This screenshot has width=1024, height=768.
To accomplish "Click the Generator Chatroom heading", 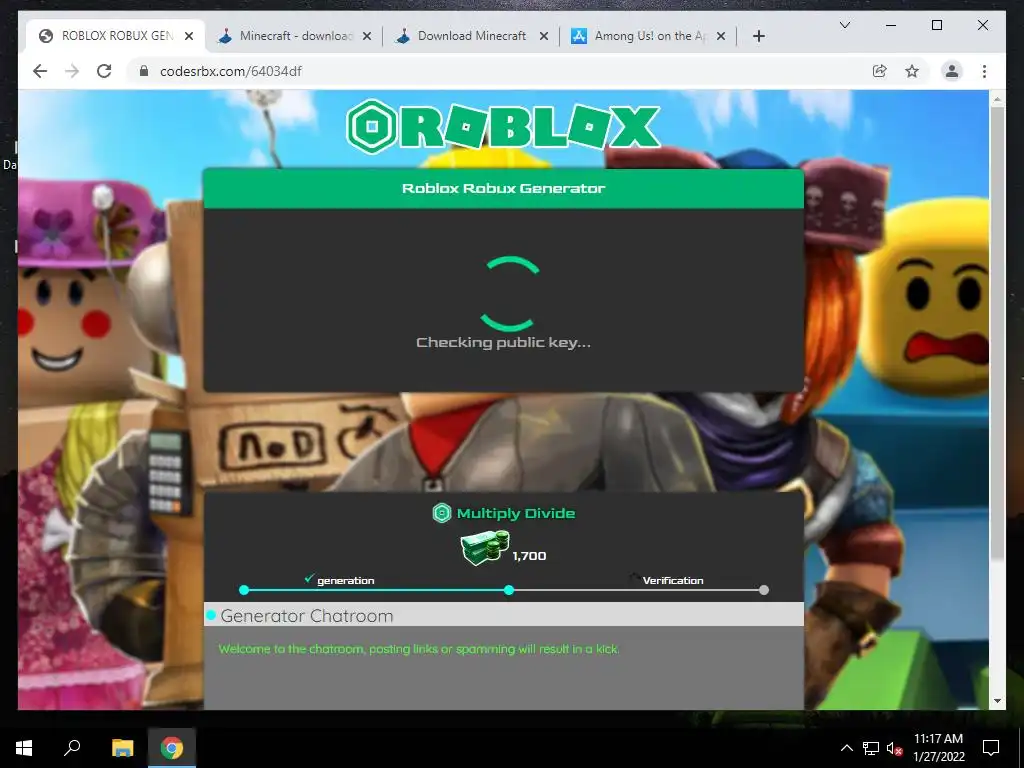I will [x=307, y=616].
